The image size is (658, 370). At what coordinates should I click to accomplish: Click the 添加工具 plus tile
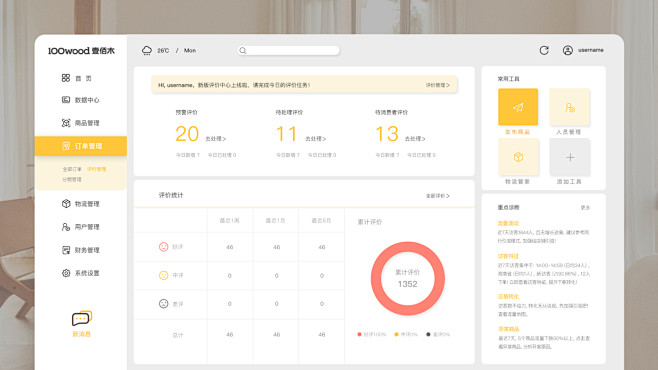coord(569,157)
